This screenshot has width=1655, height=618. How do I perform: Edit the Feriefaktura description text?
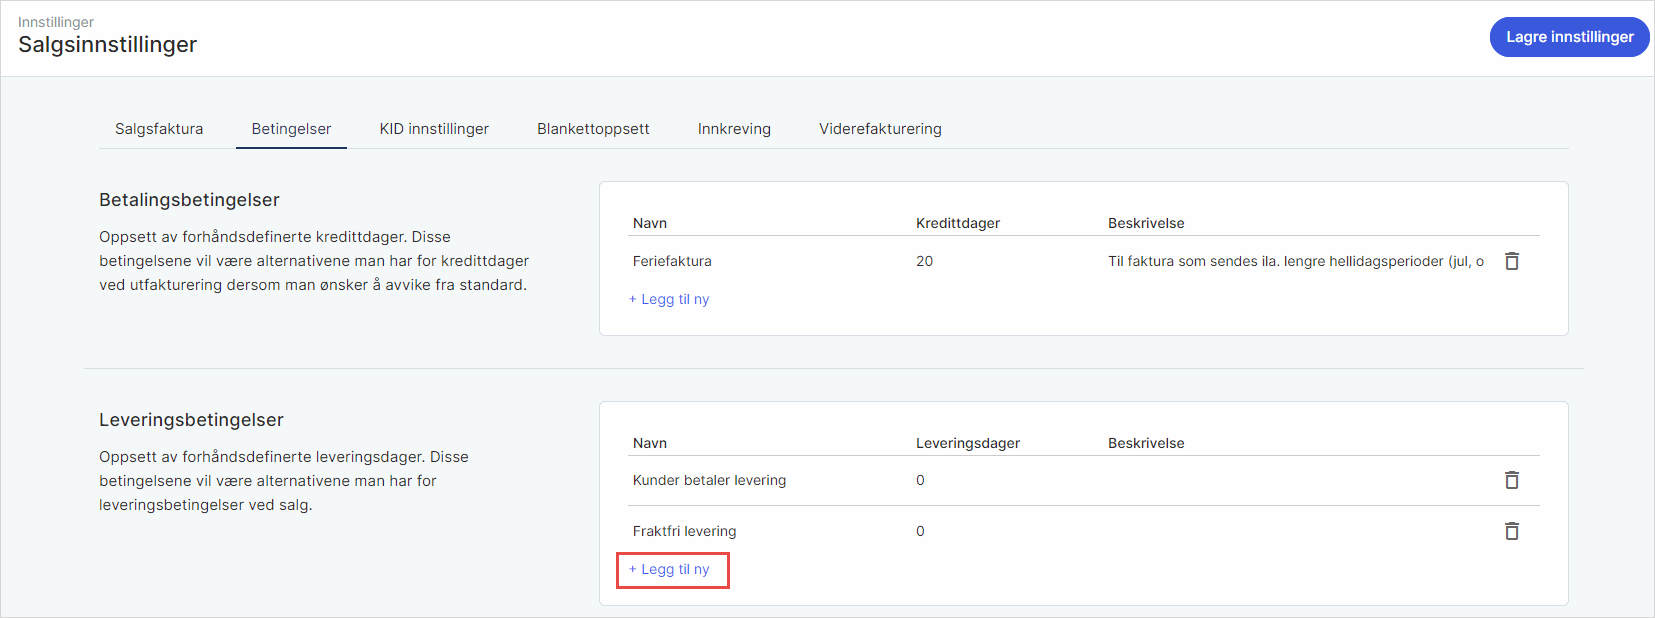point(1295,261)
